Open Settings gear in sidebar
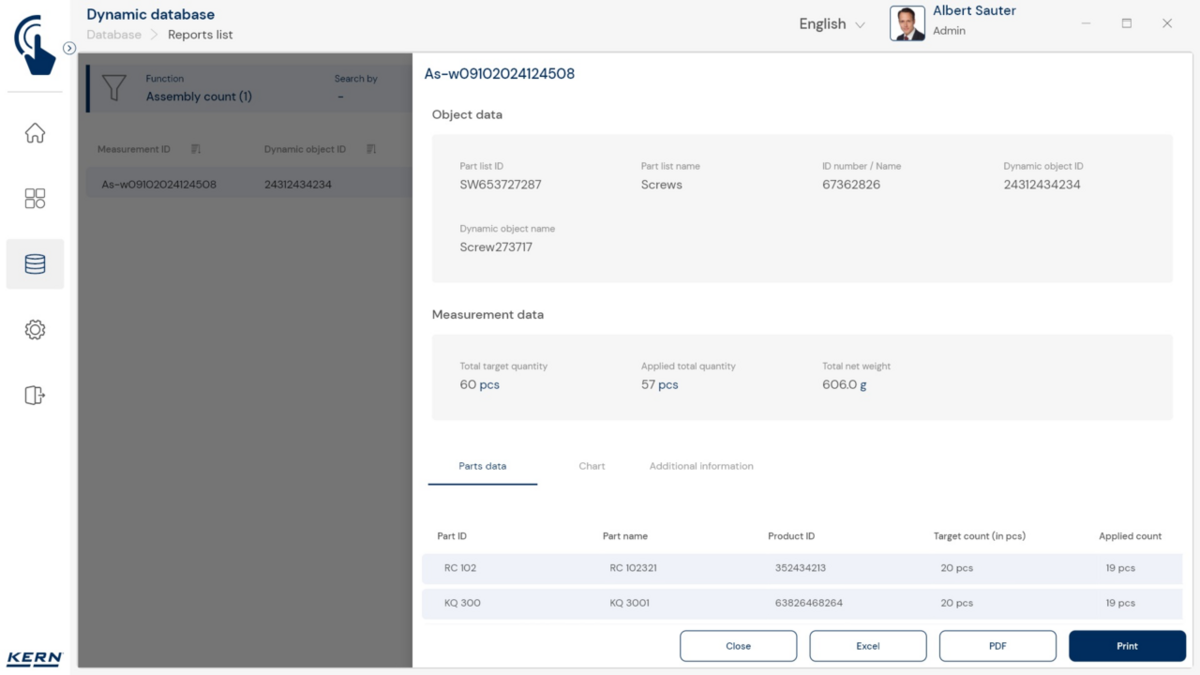Screen dimensions: 1200x675 (x=35, y=330)
